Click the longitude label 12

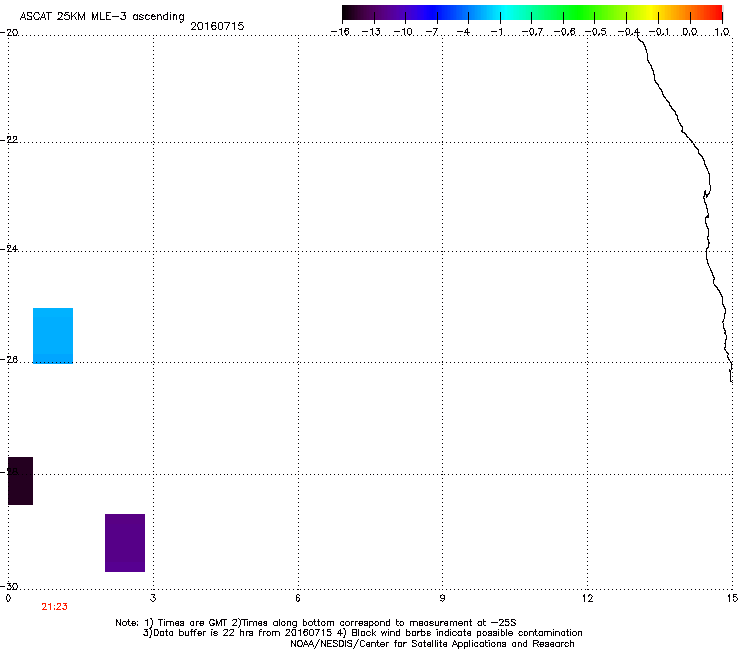[588, 598]
